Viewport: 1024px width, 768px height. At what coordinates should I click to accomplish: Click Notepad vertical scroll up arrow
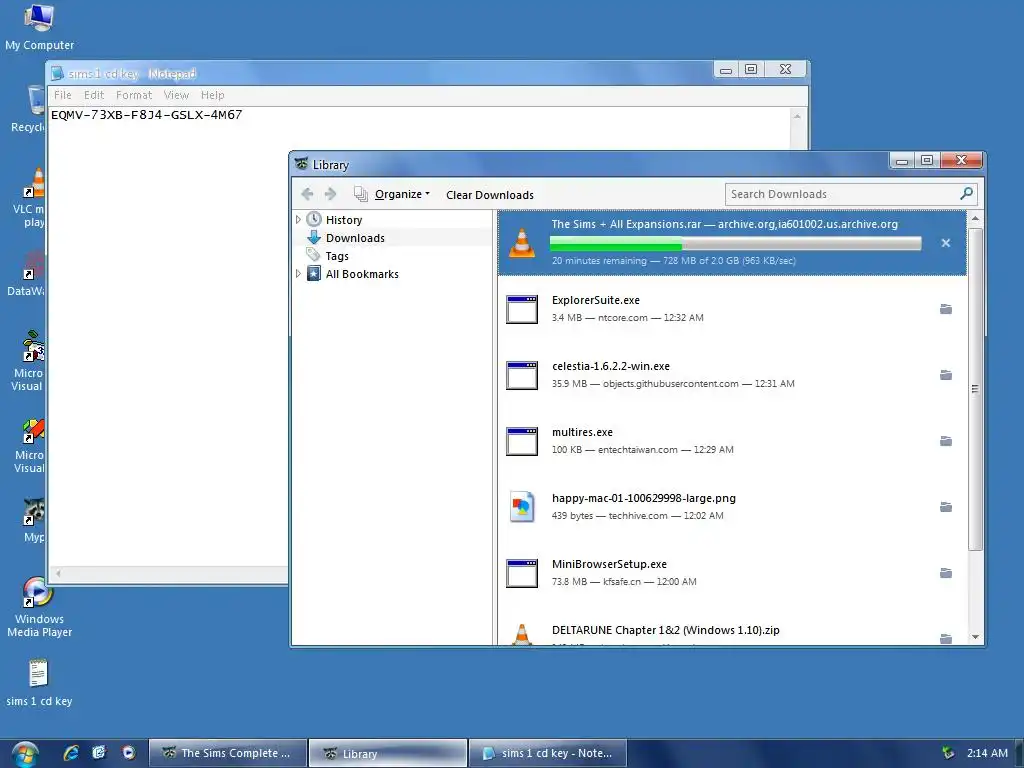point(797,116)
